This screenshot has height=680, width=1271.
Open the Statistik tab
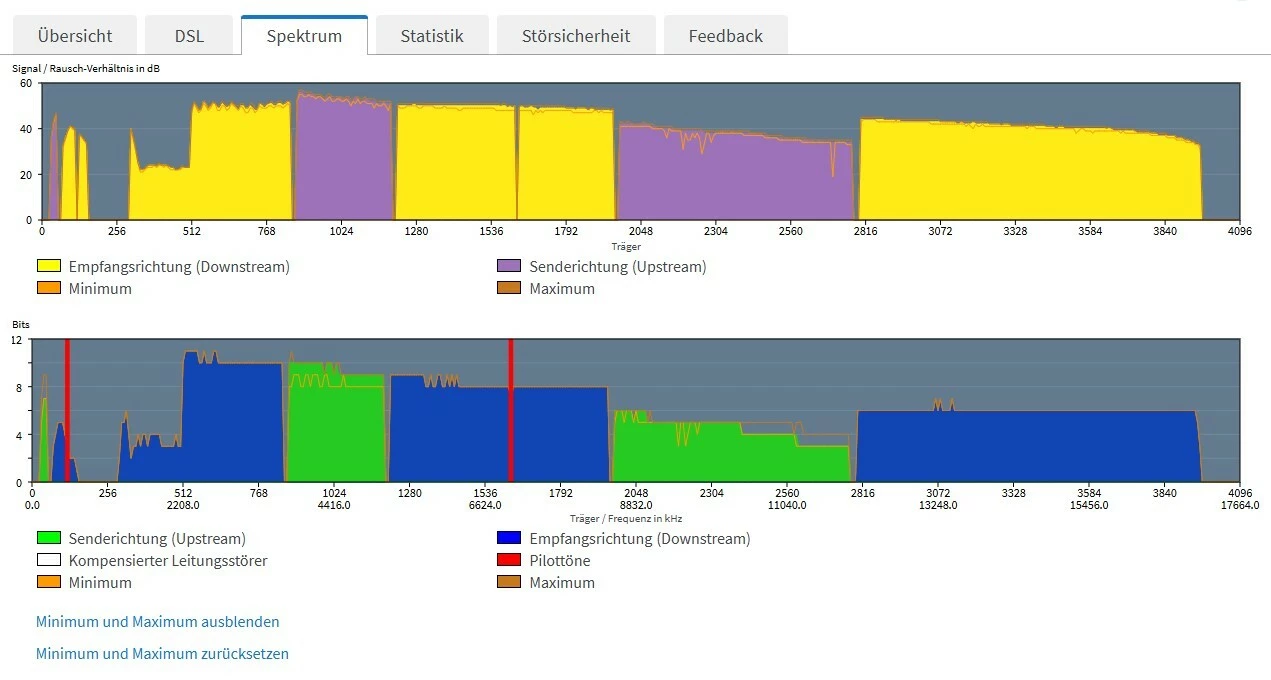point(432,35)
